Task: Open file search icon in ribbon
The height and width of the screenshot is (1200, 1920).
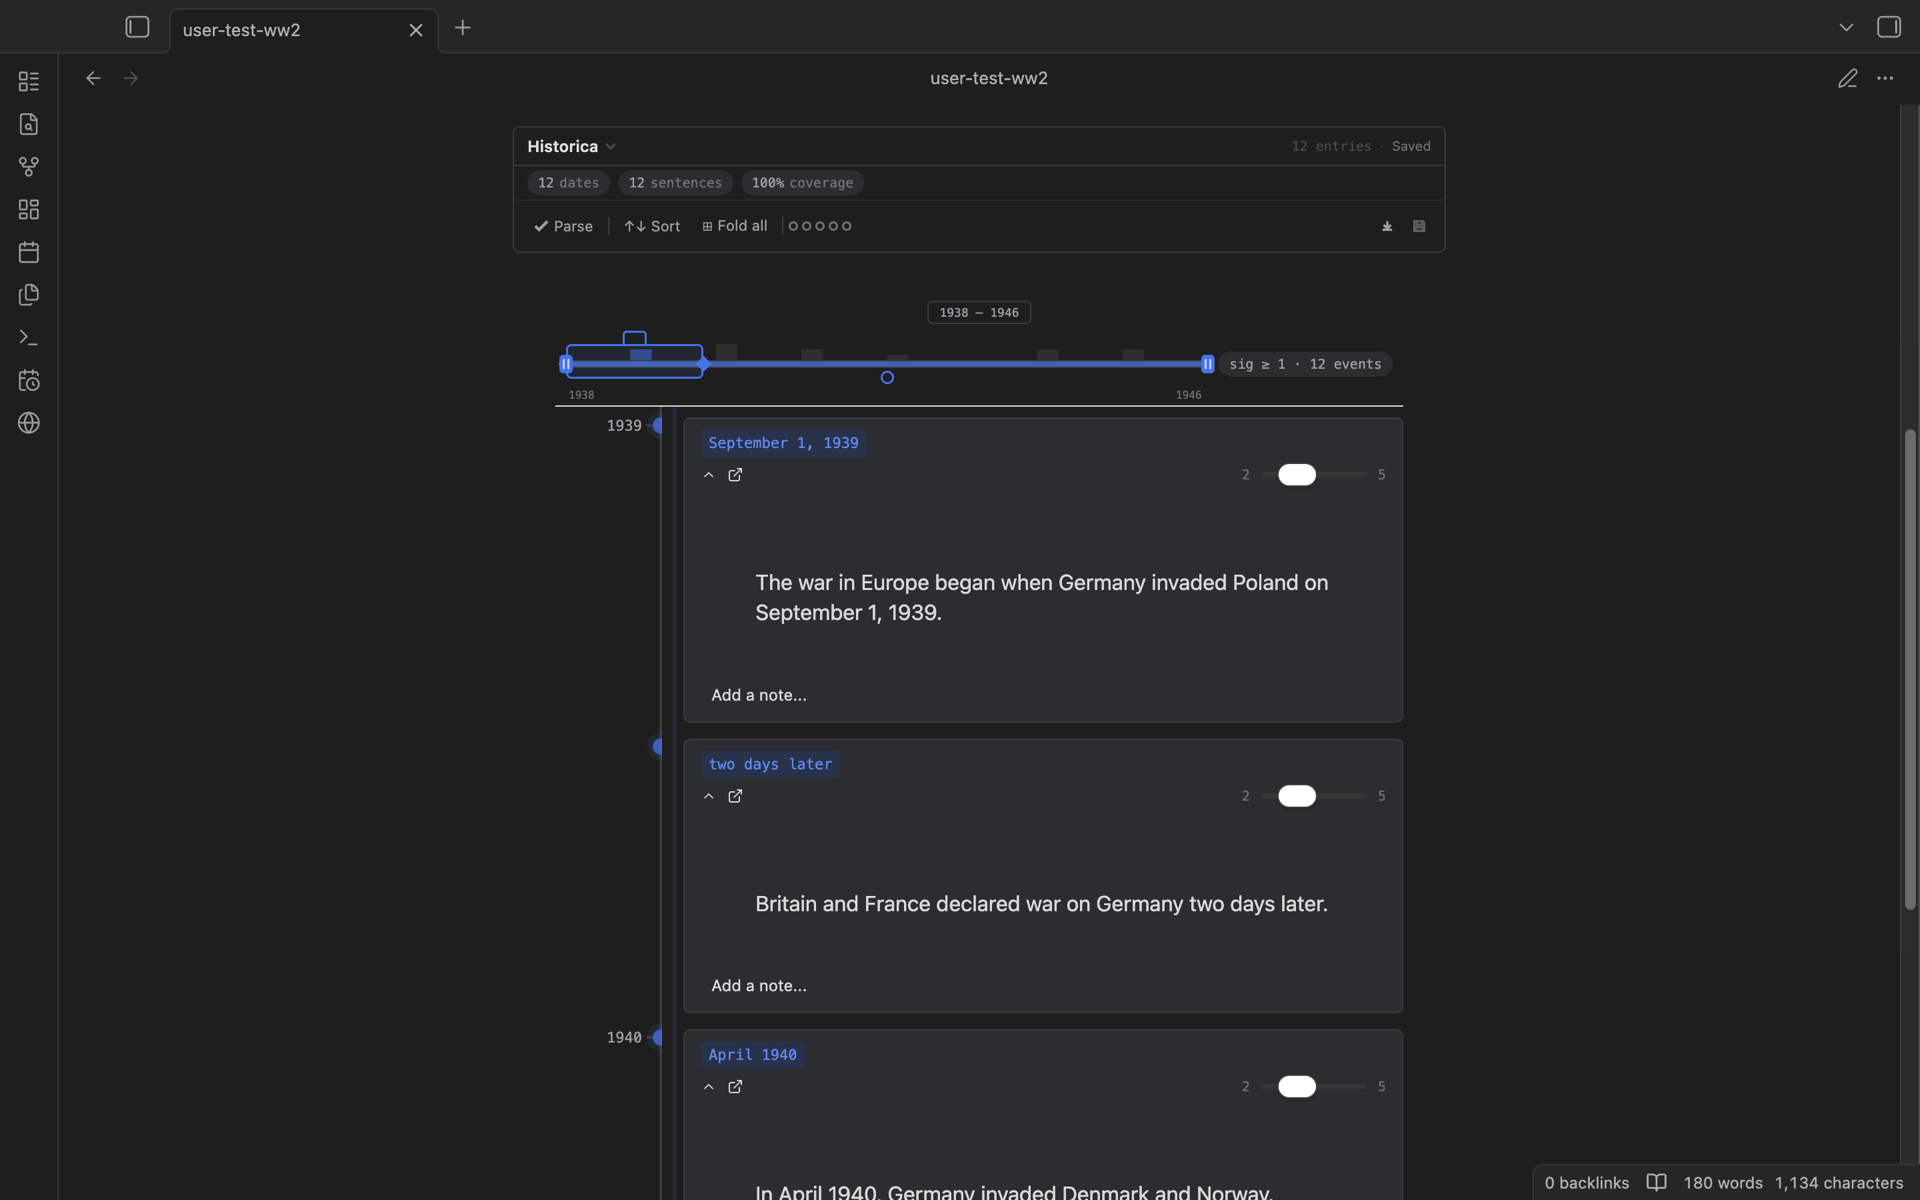Action: [x=29, y=124]
